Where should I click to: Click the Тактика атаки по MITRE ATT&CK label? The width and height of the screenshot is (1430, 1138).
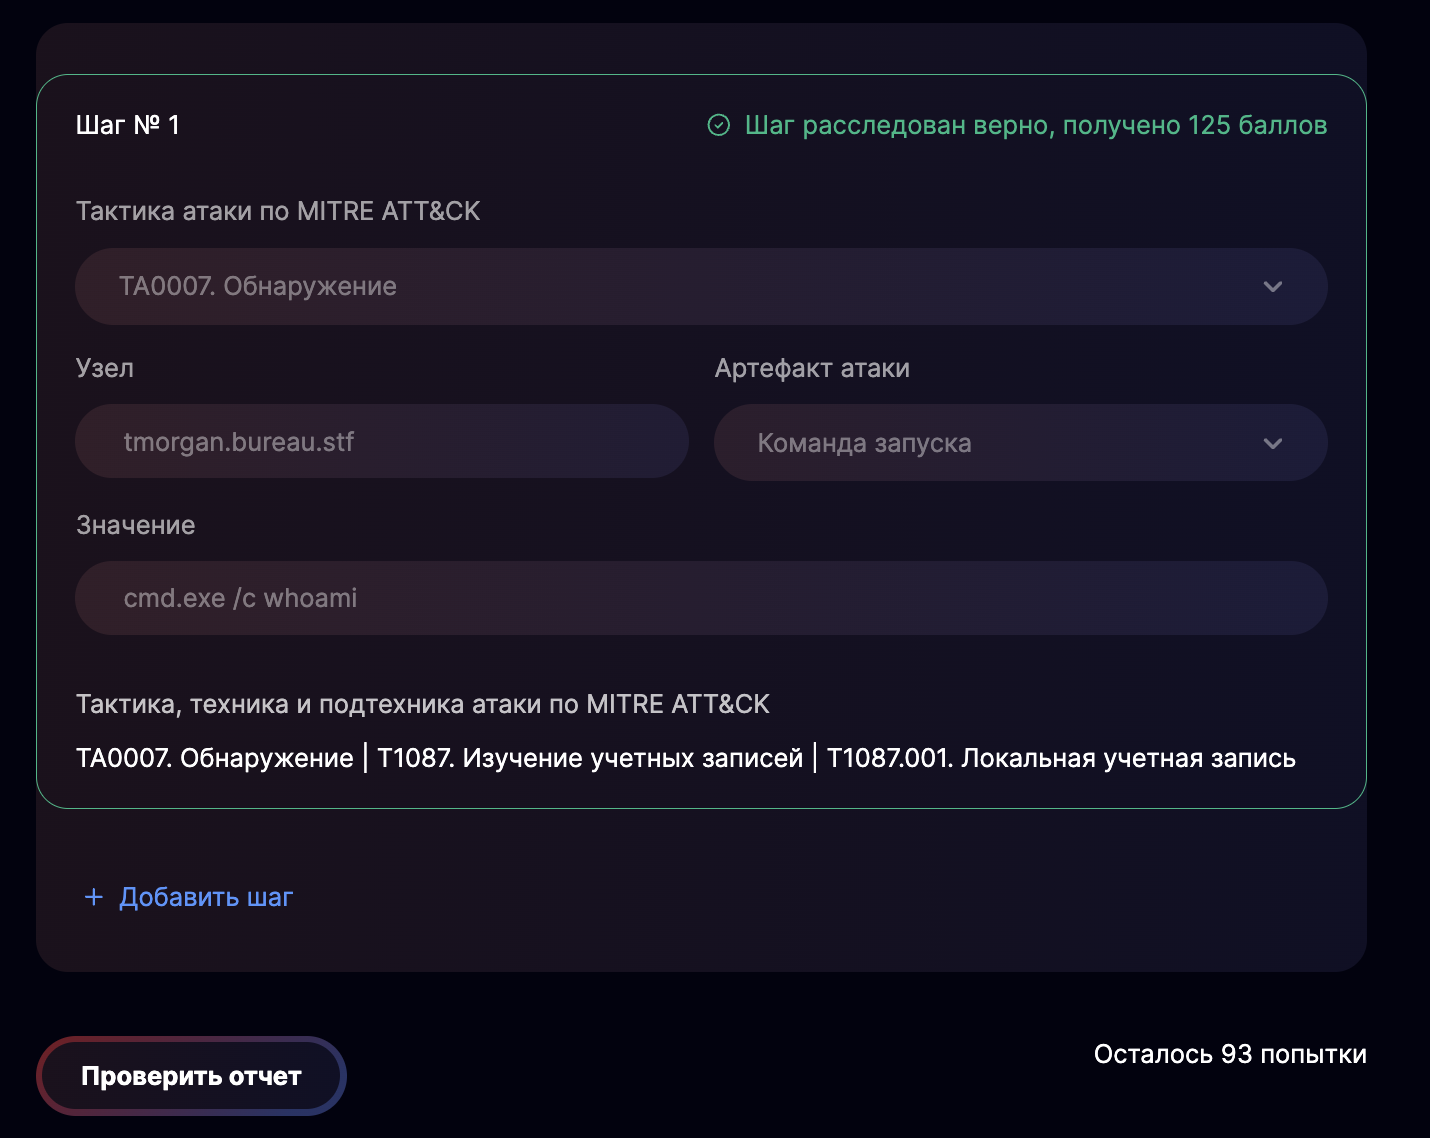(x=278, y=211)
